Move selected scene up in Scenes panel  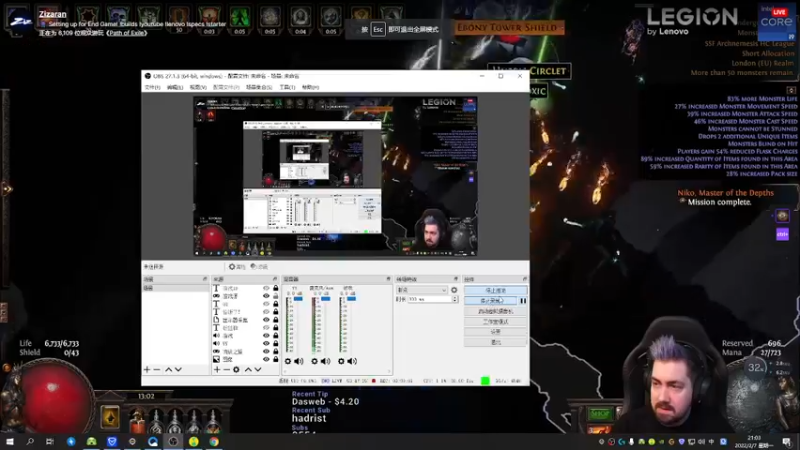[168, 369]
